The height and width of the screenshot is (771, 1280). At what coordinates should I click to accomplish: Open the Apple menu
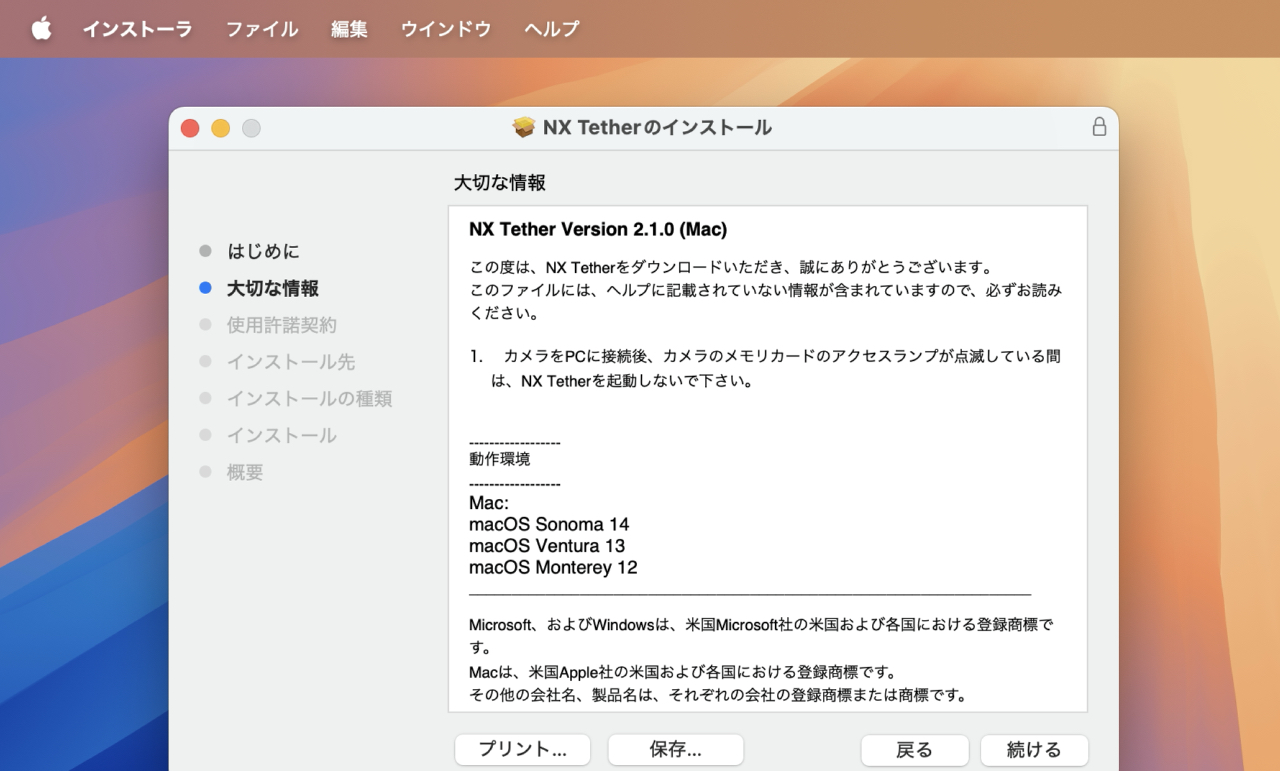coord(41,29)
